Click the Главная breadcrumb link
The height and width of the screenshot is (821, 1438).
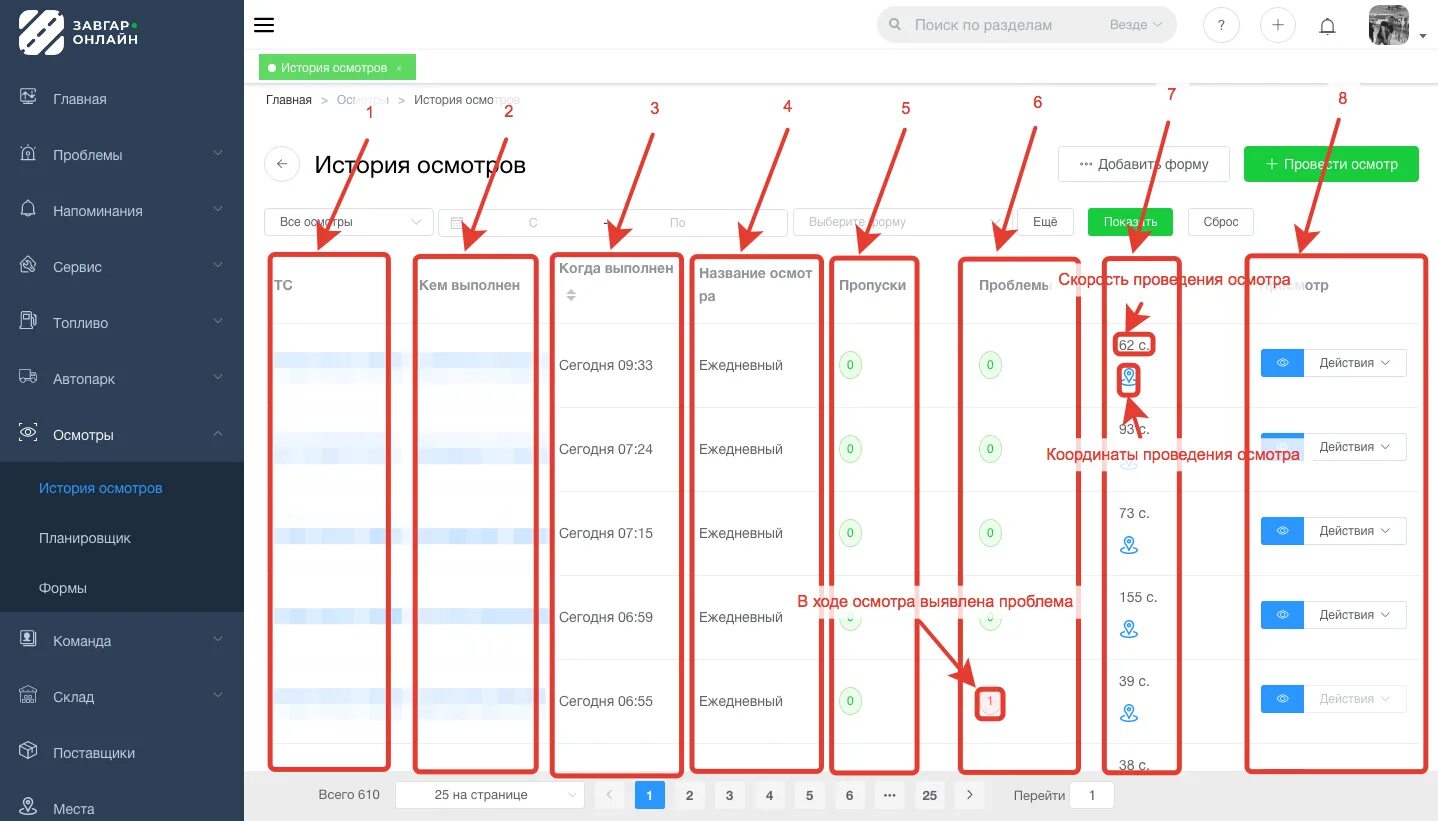tap(289, 100)
